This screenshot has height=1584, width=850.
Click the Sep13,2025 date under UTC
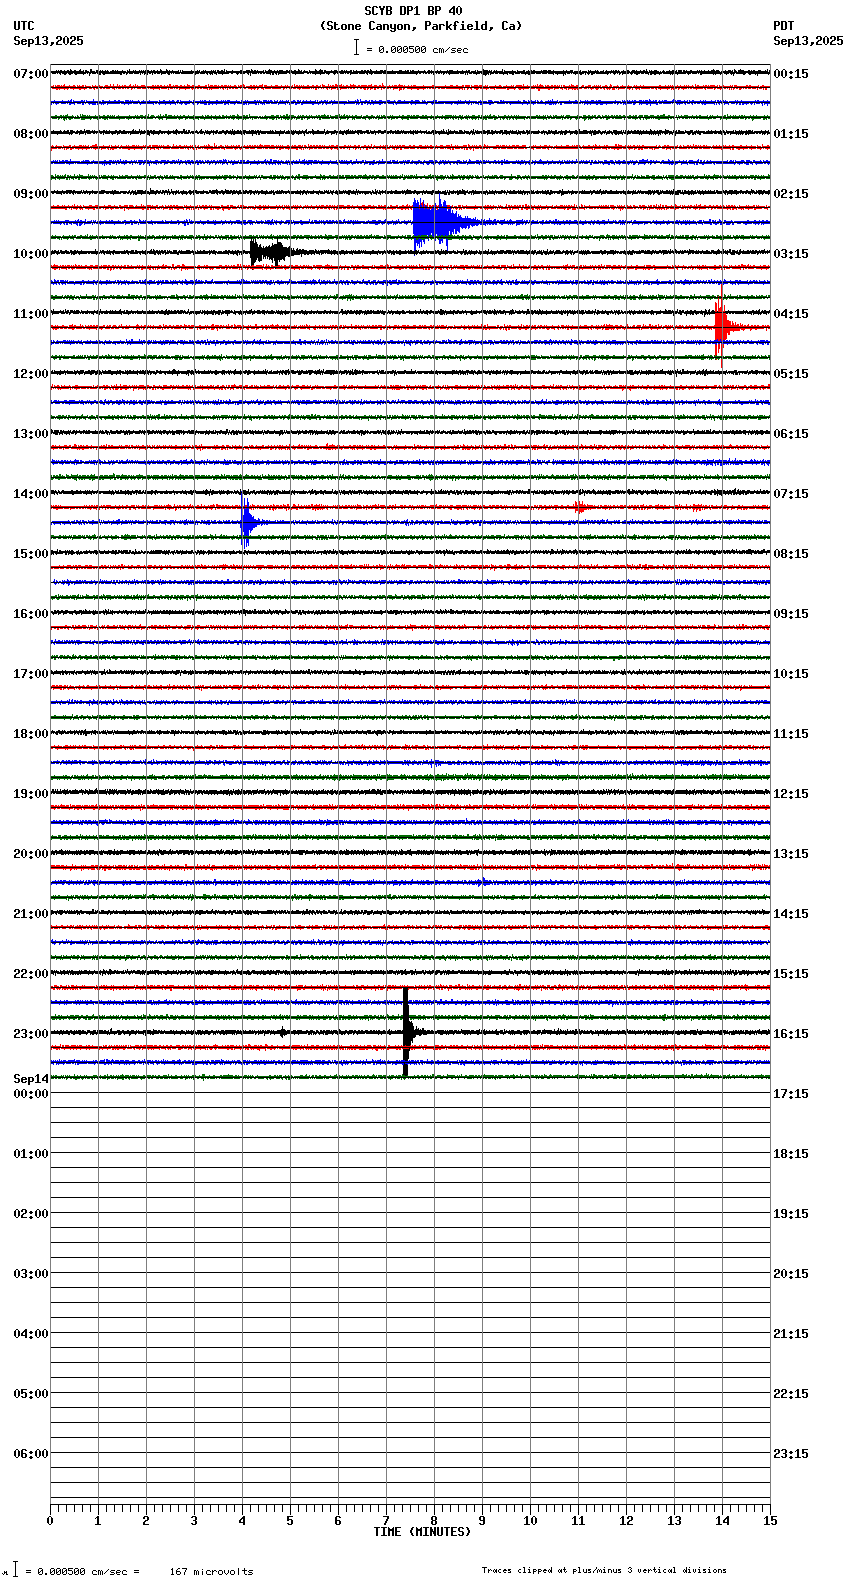pos(49,41)
